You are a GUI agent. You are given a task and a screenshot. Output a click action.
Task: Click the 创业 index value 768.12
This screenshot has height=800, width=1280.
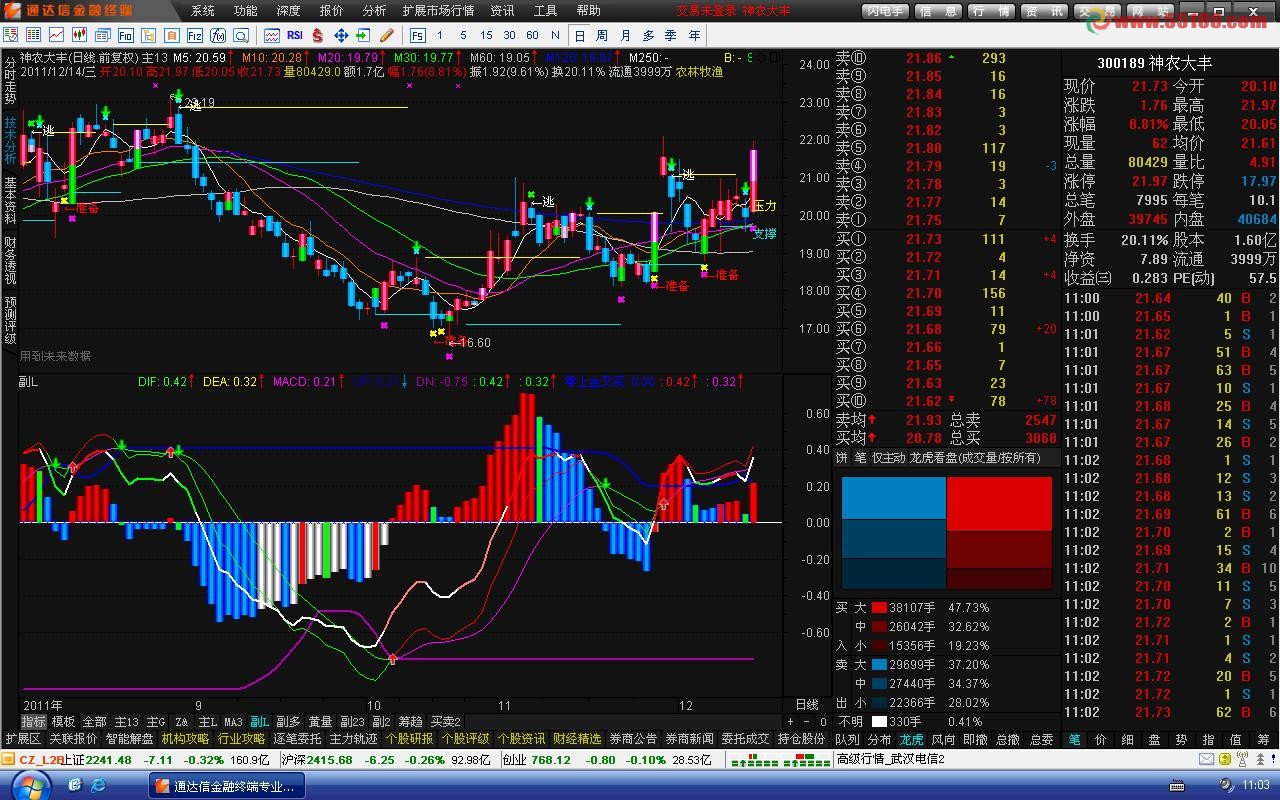(x=551, y=760)
